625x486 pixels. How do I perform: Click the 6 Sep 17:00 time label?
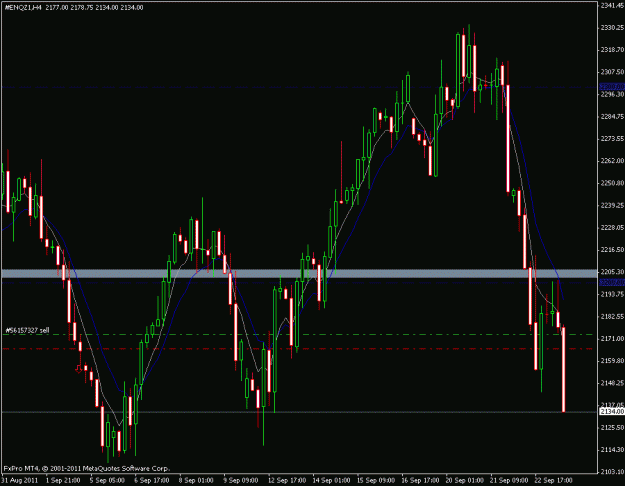(x=151, y=480)
